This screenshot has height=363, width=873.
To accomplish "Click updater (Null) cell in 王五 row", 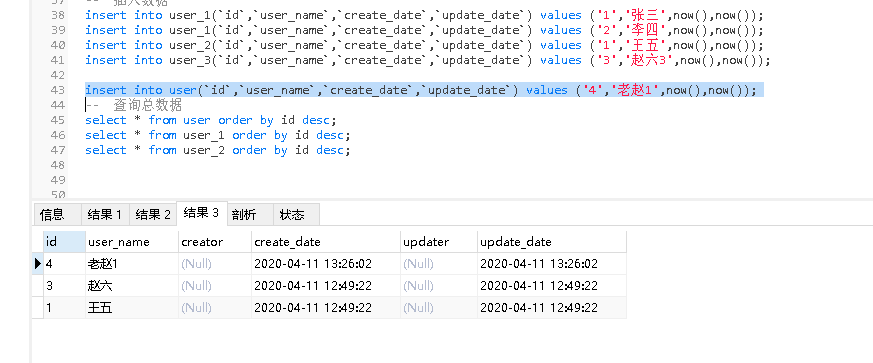I will pos(439,307).
